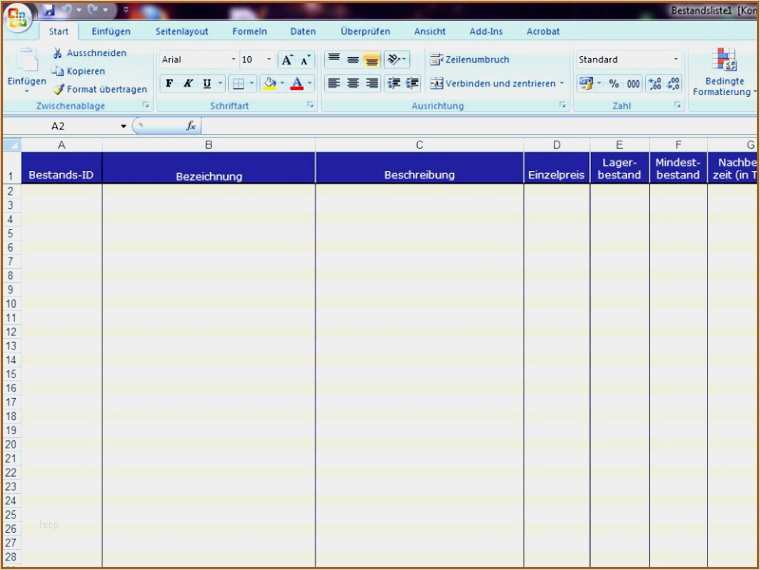Screen dimensions: 760x570
Task: Expand the Standard number format dropdown
Action: tap(676, 60)
